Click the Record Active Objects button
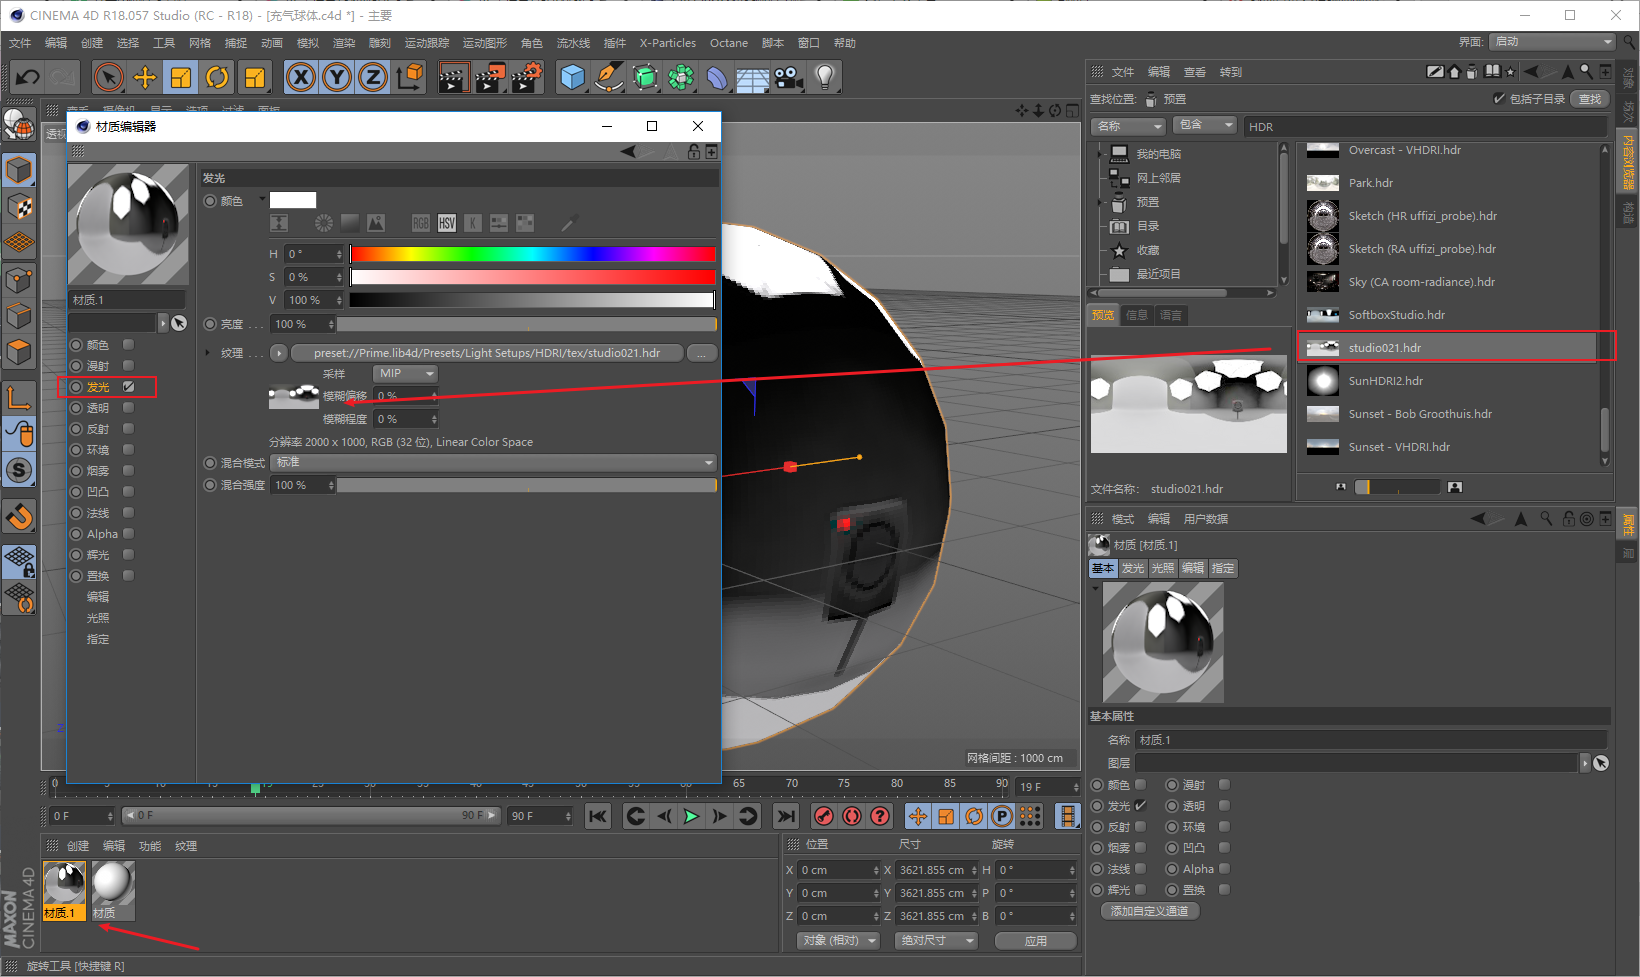 point(823,816)
